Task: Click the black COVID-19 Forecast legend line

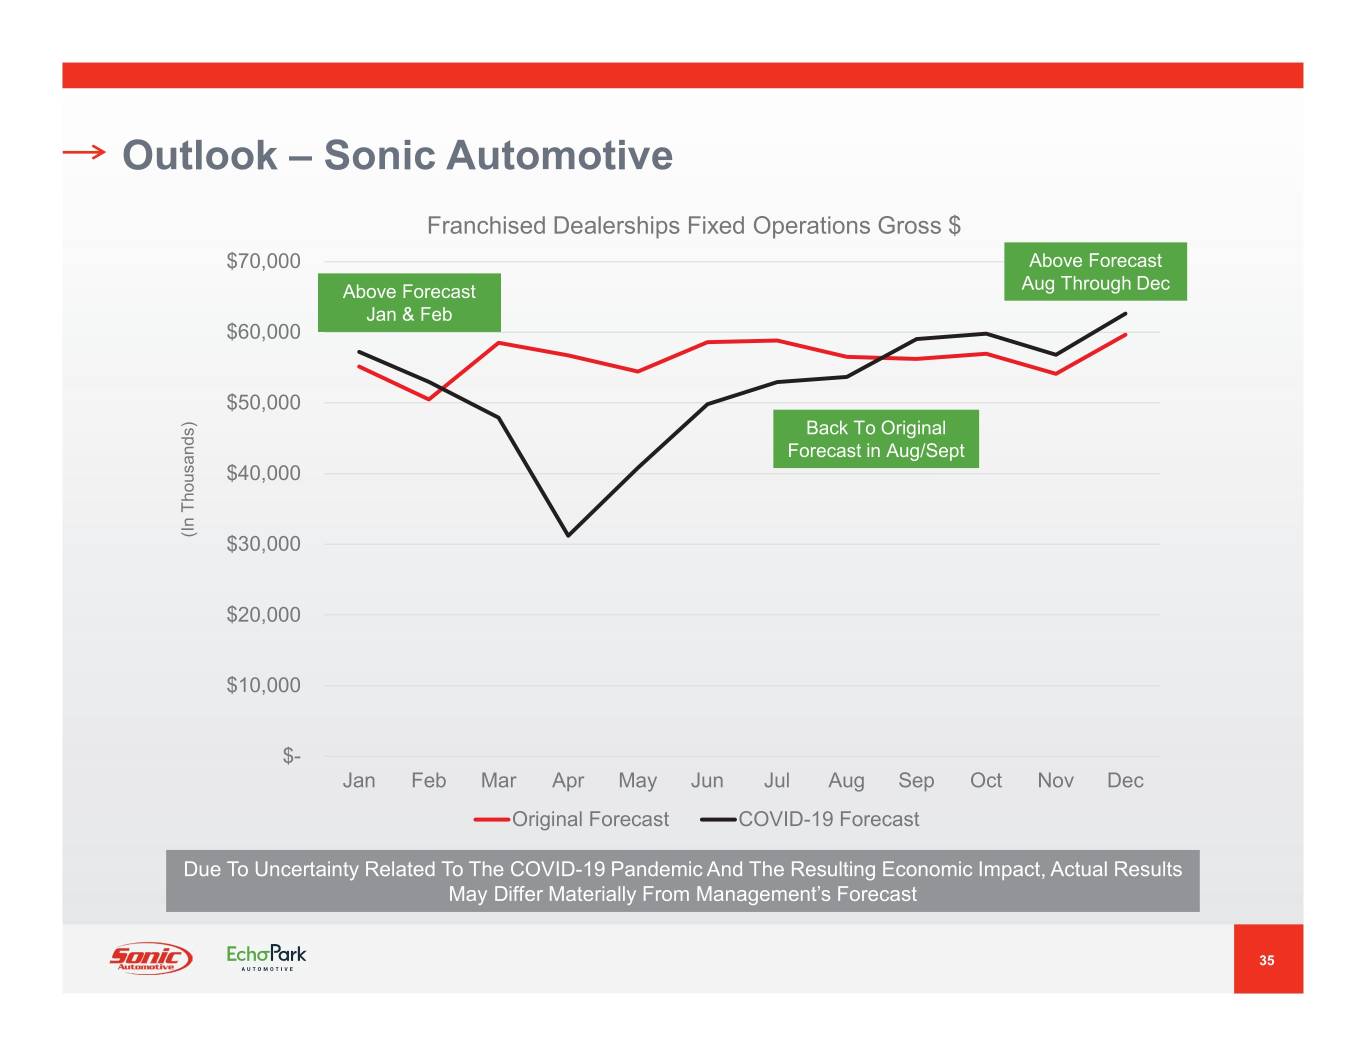Action: coord(718,820)
